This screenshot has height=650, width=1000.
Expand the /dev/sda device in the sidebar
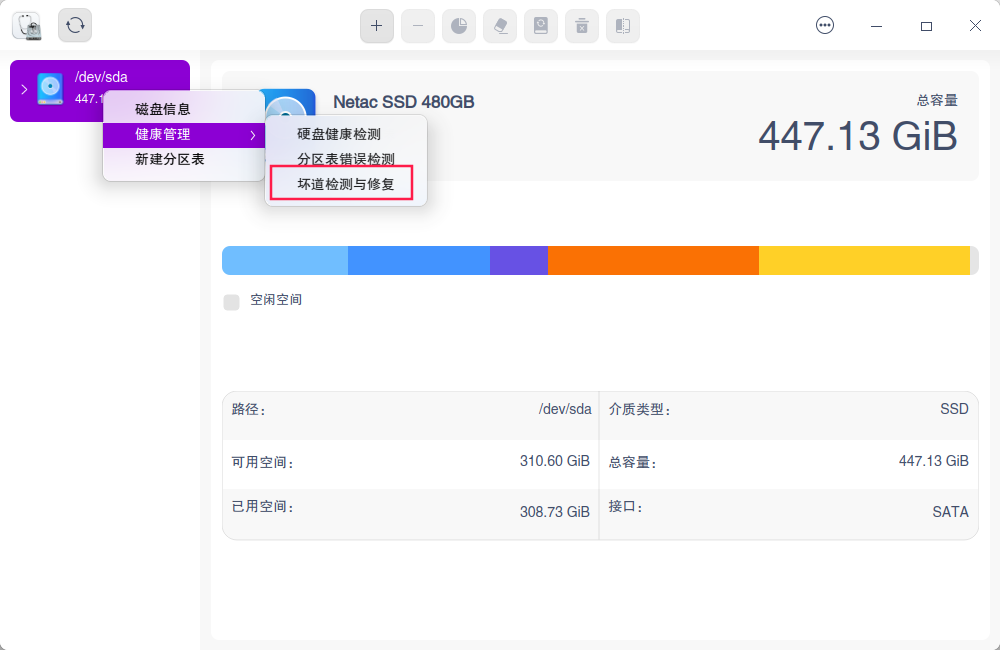(23, 88)
